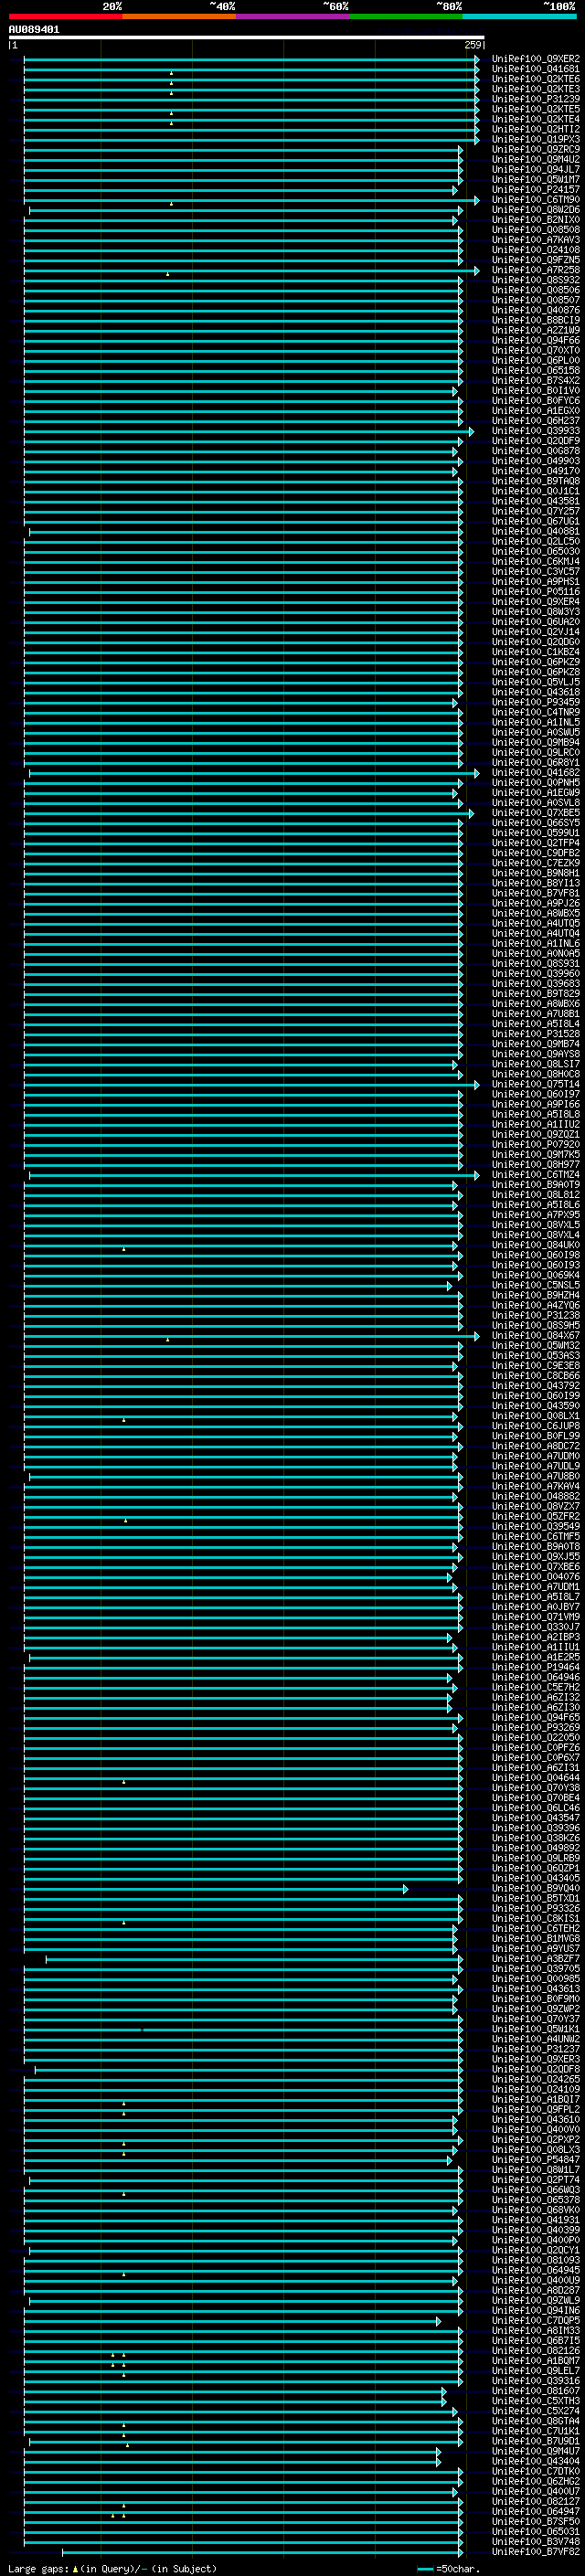The width and height of the screenshot is (585, 2576).
Task: Select label UniRef100_Q8S932
Action: [536, 280]
